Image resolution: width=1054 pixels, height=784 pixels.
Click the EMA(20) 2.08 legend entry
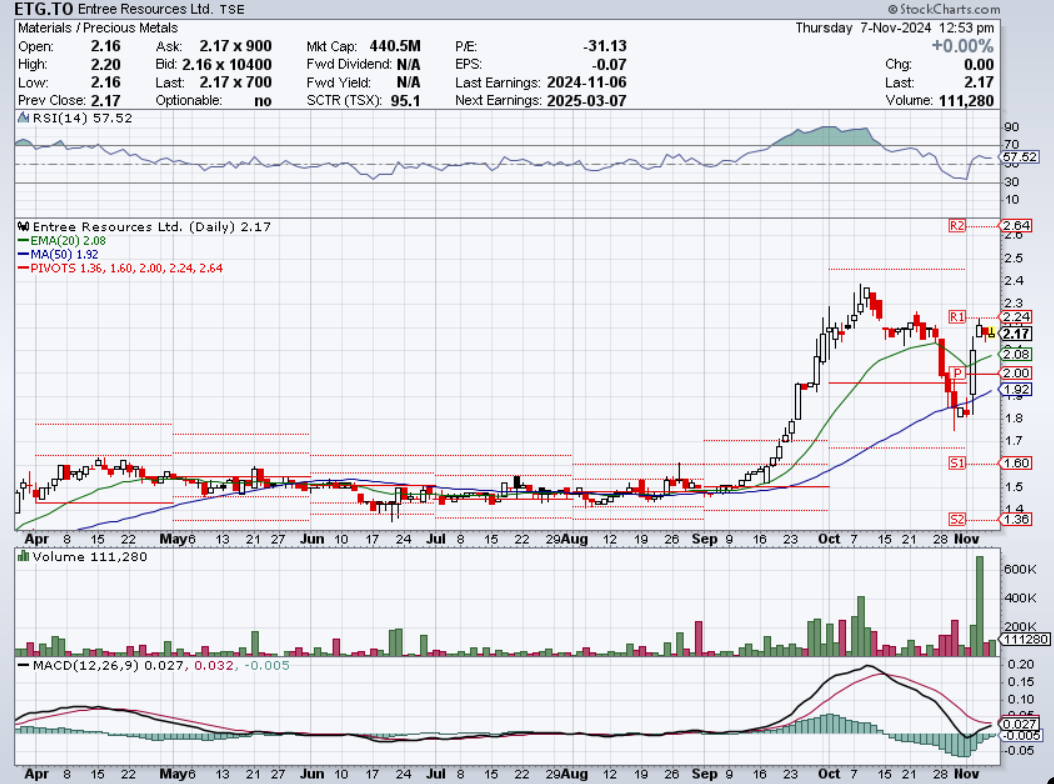coord(68,241)
